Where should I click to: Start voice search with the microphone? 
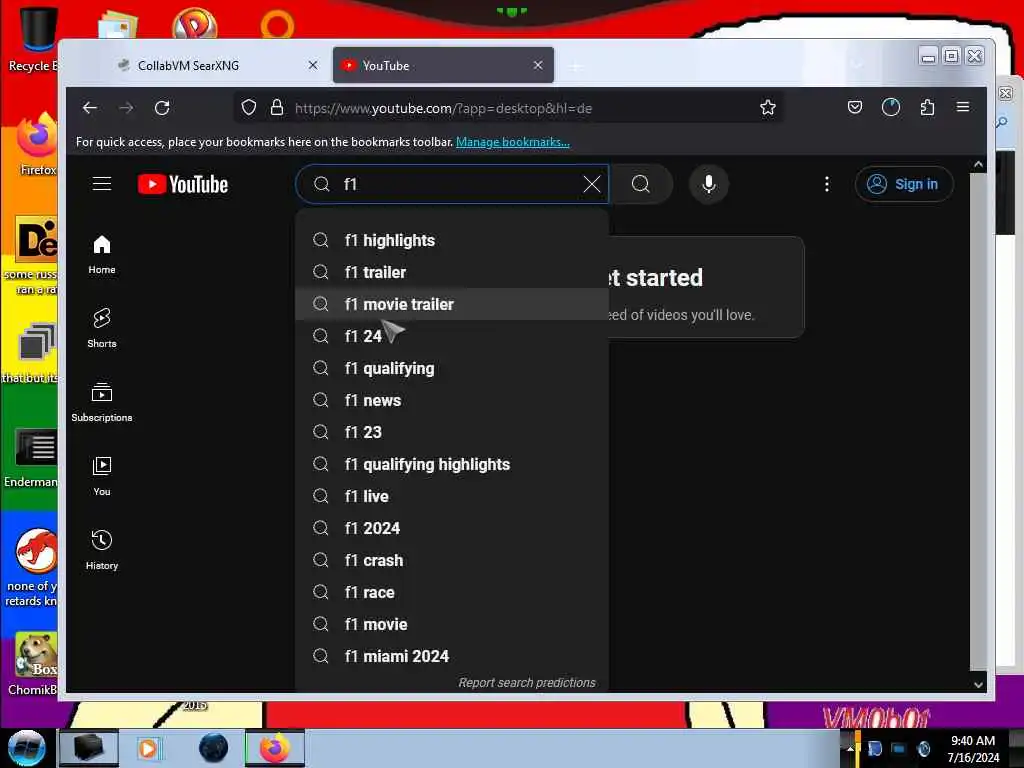[709, 184]
